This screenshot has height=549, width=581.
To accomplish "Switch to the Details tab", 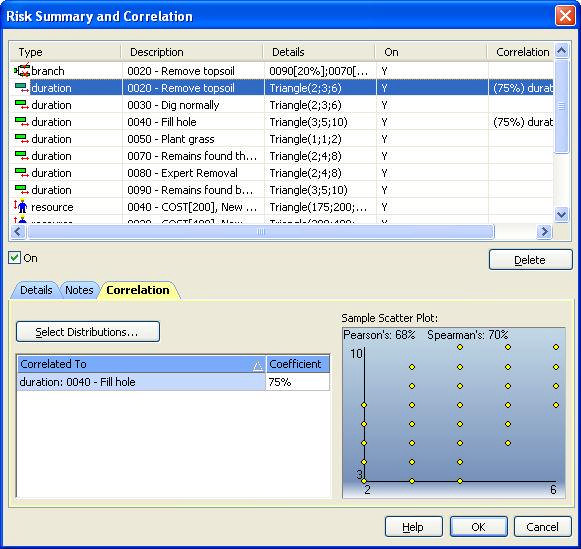I will coord(36,290).
